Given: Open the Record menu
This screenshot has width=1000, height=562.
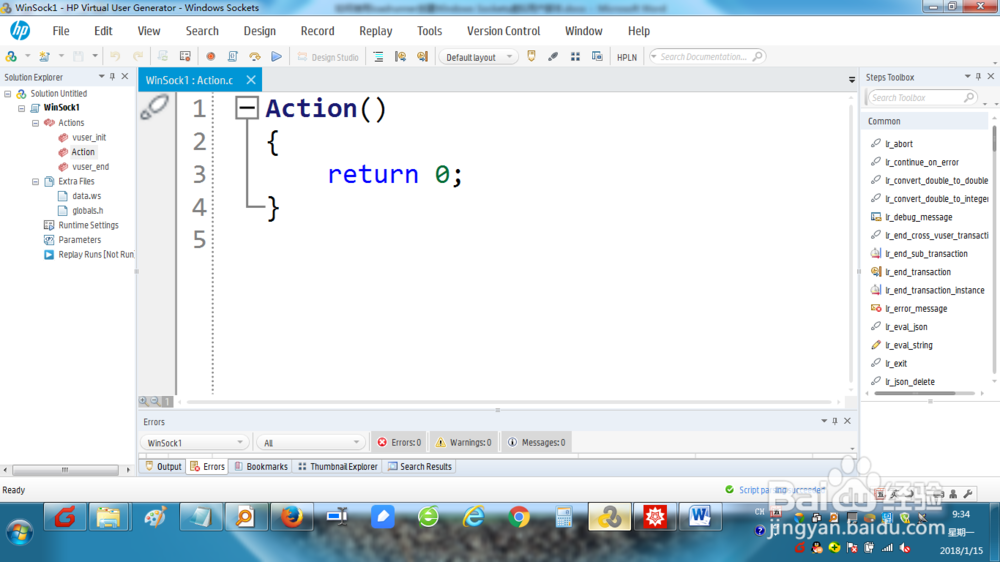Looking at the screenshot, I should (318, 31).
